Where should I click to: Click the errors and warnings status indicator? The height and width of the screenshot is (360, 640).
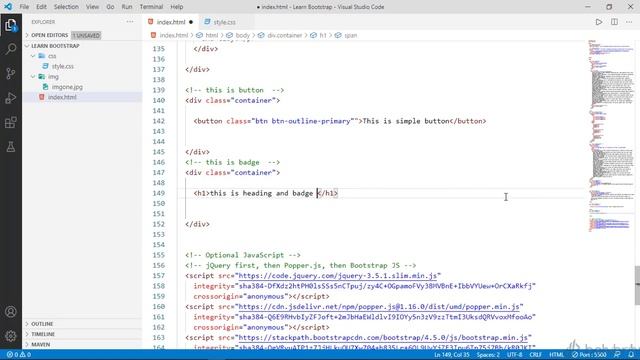pos(19,355)
